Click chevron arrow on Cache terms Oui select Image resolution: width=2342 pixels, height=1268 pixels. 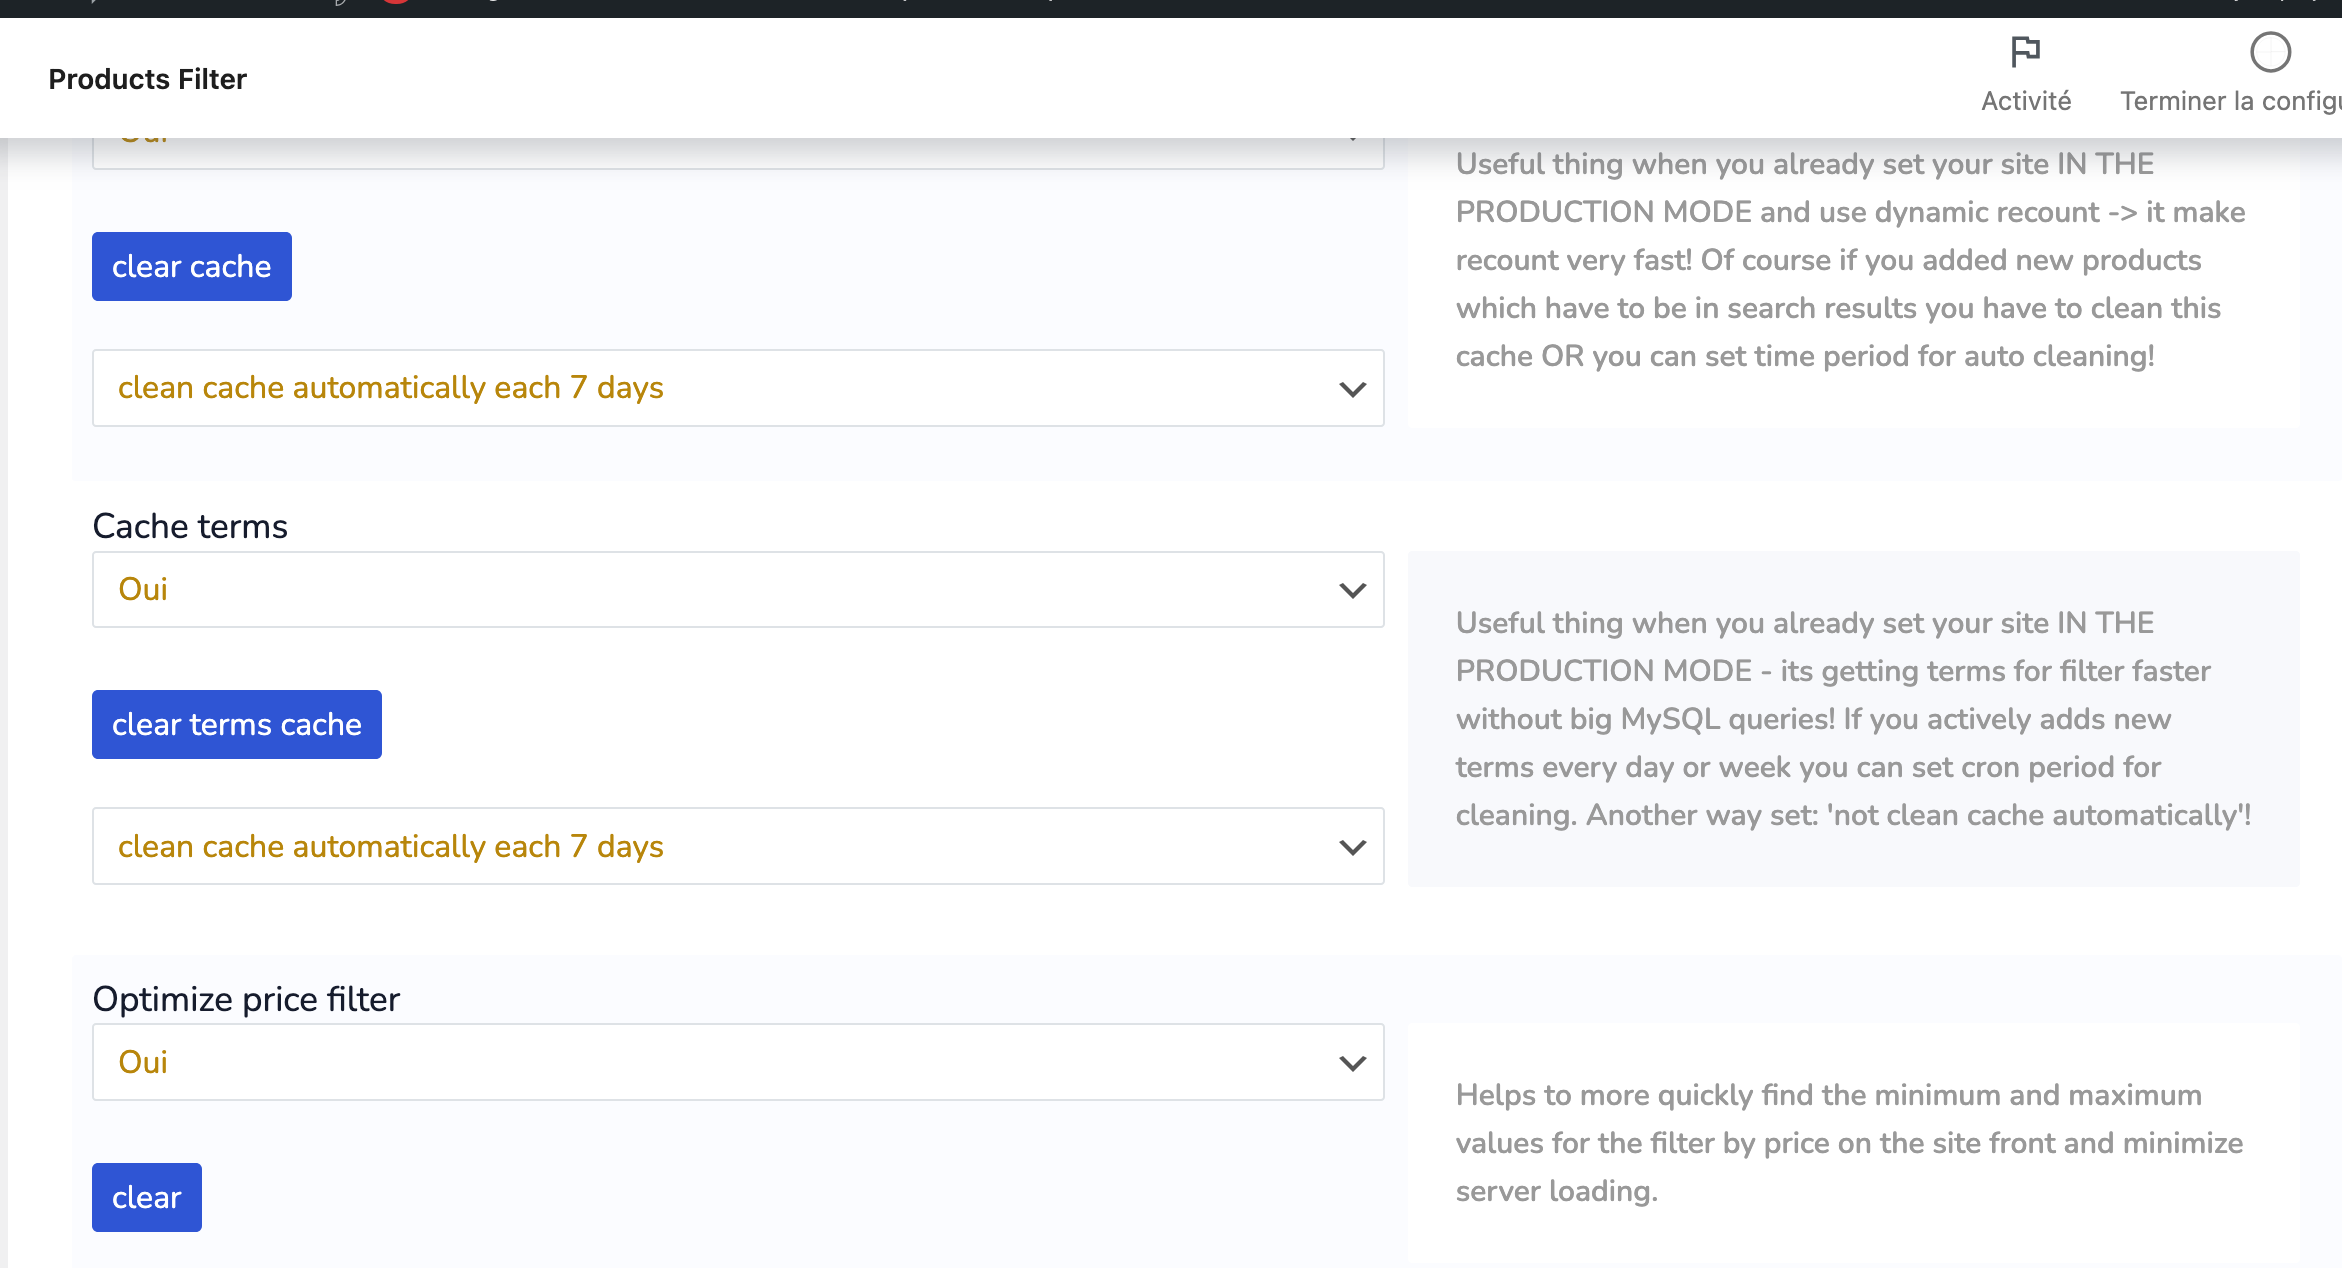[1352, 591]
